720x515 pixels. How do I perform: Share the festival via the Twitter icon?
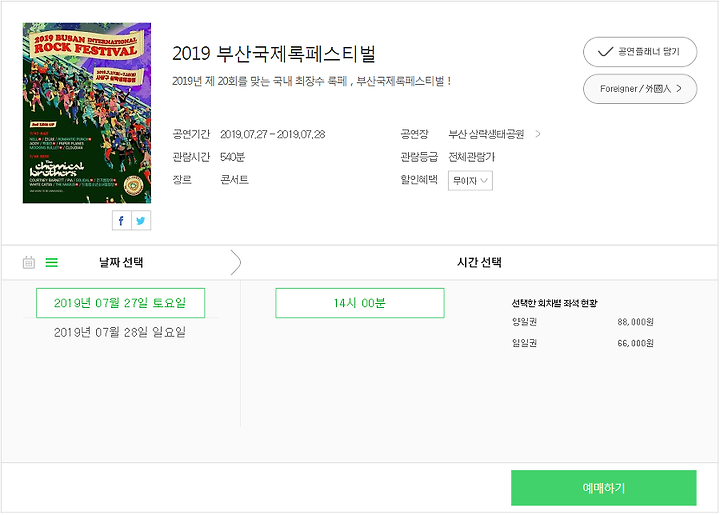click(141, 221)
